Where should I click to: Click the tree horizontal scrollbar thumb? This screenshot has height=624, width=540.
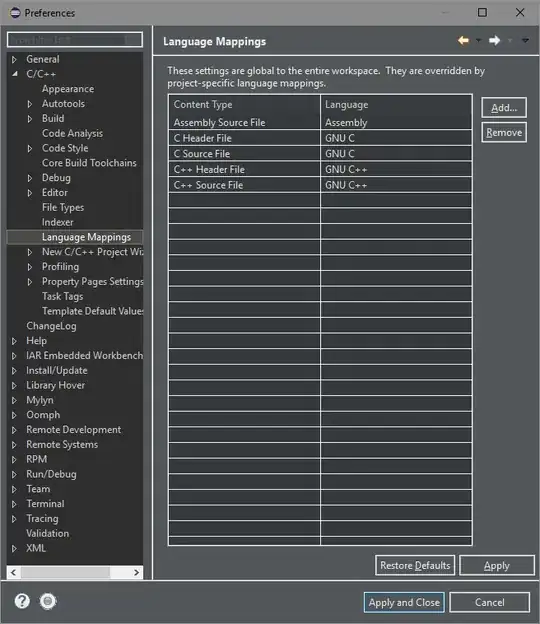click(x=65, y=573)
